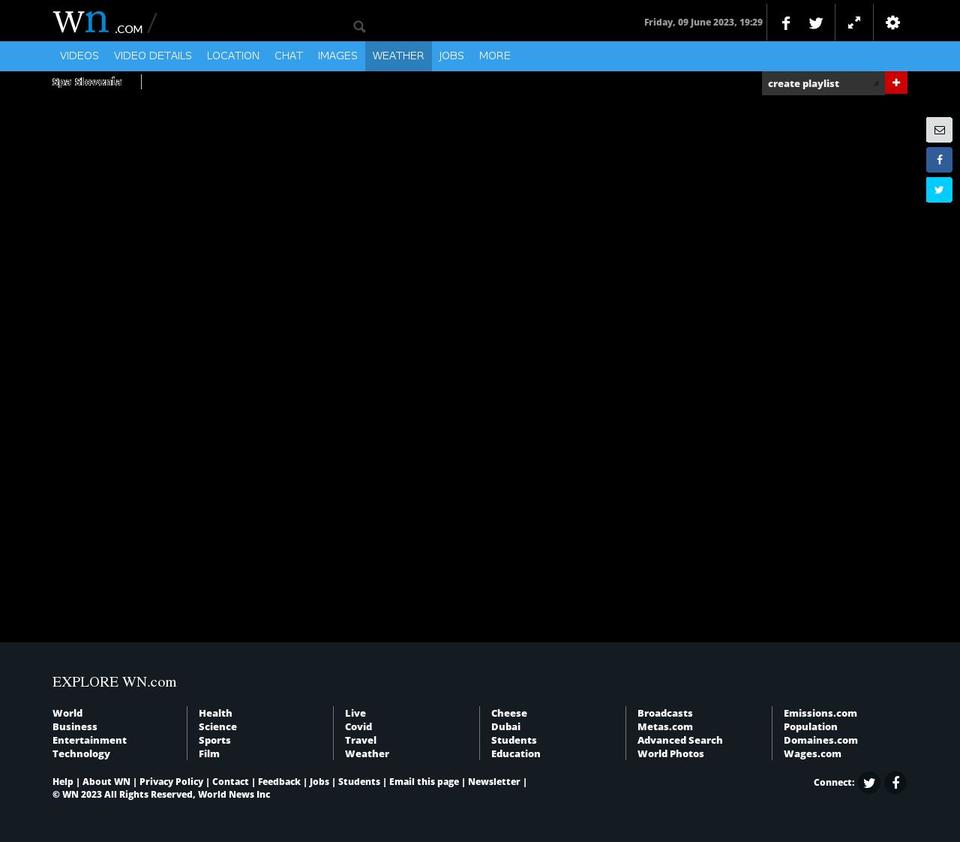Open the Metas.com footer link
This screenshot has height=842, width=960.
[x=665, y=727]
